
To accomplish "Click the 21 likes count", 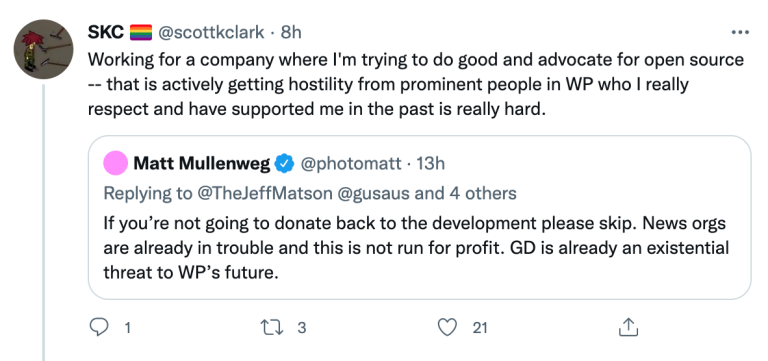I will click(x=480, y=328).
